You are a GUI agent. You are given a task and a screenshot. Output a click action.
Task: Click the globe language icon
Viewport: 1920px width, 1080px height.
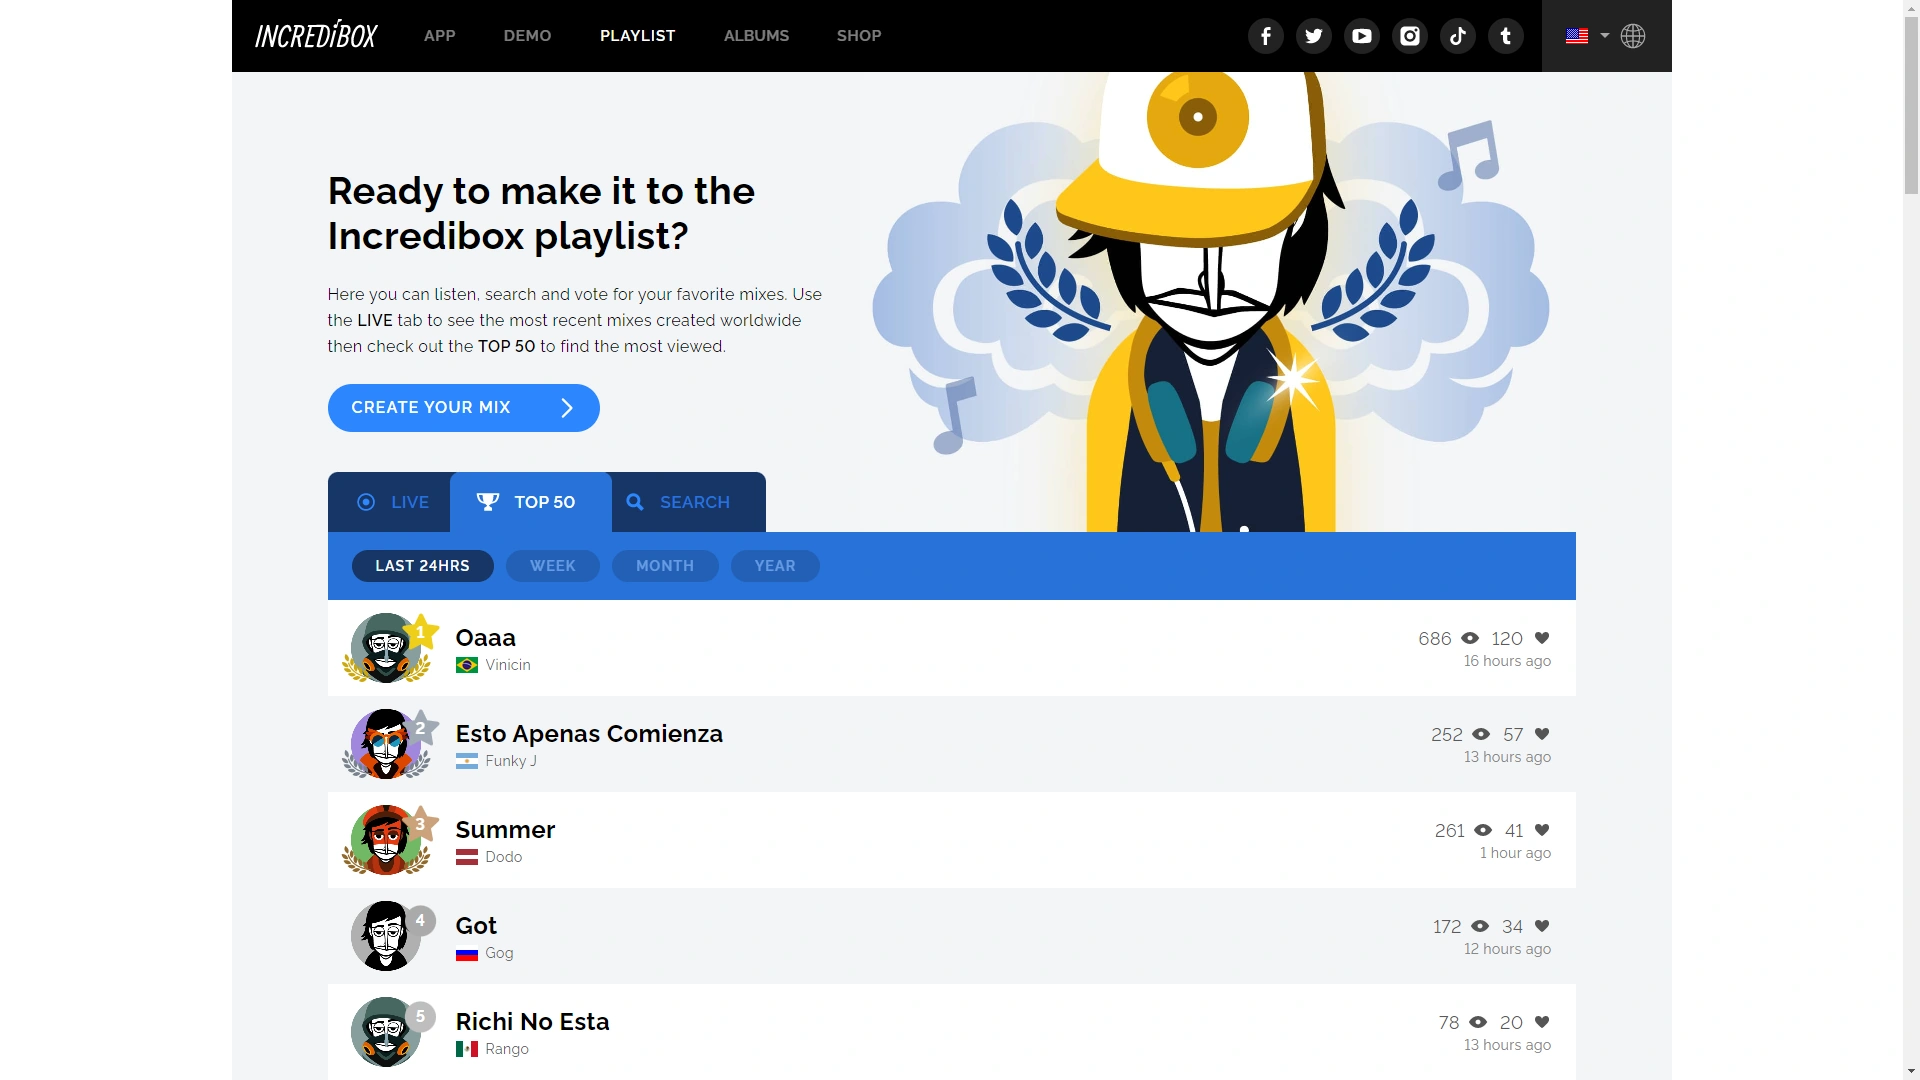(x=1633, y=36)
